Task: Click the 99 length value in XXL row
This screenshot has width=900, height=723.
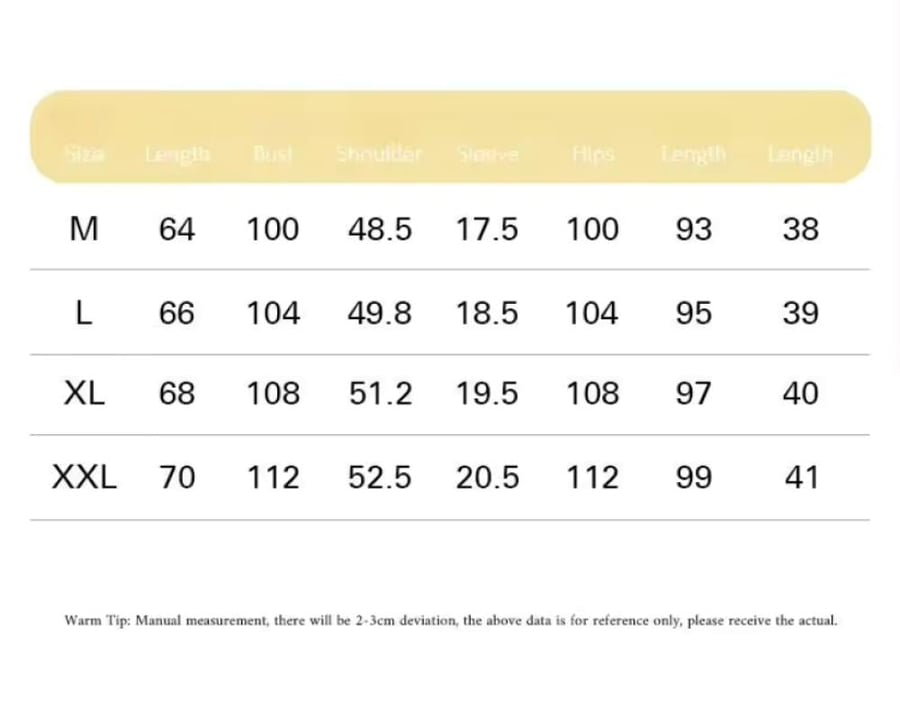Action: point(694,477)
